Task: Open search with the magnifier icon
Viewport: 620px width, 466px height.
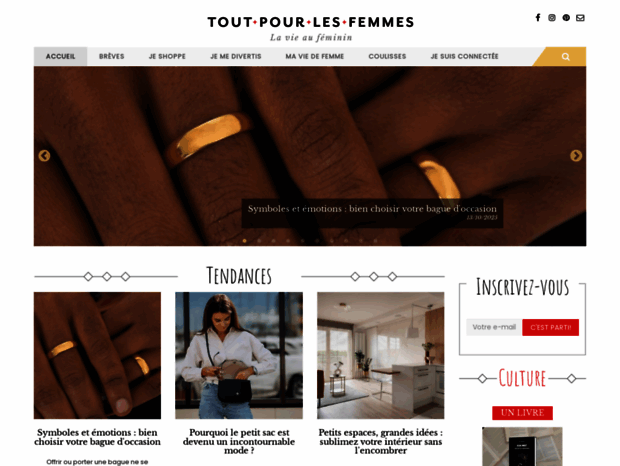Action: tap(566, 57)
